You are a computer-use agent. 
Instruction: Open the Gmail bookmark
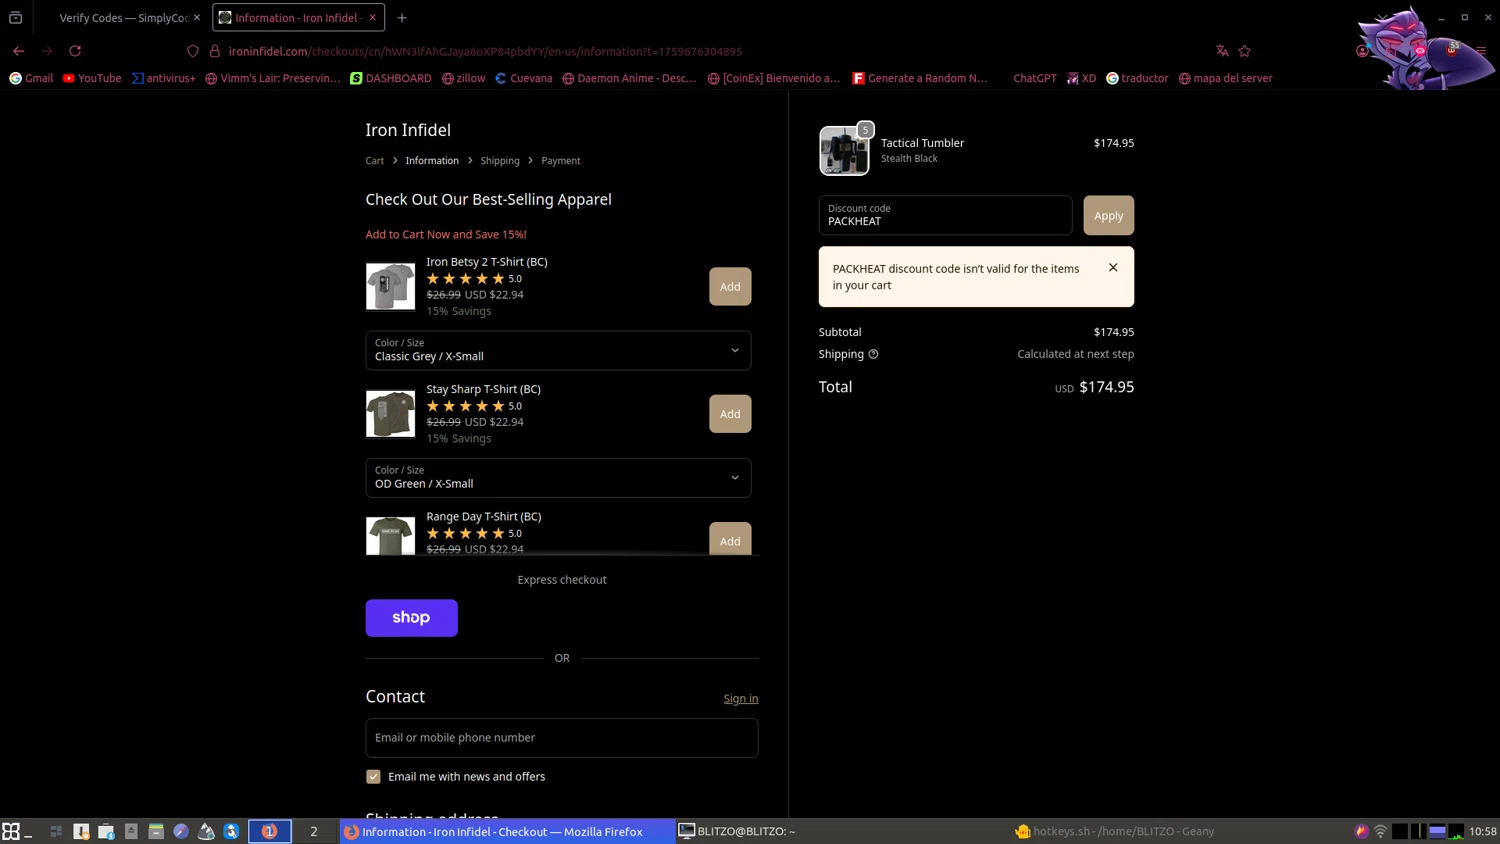pos(31,78)
